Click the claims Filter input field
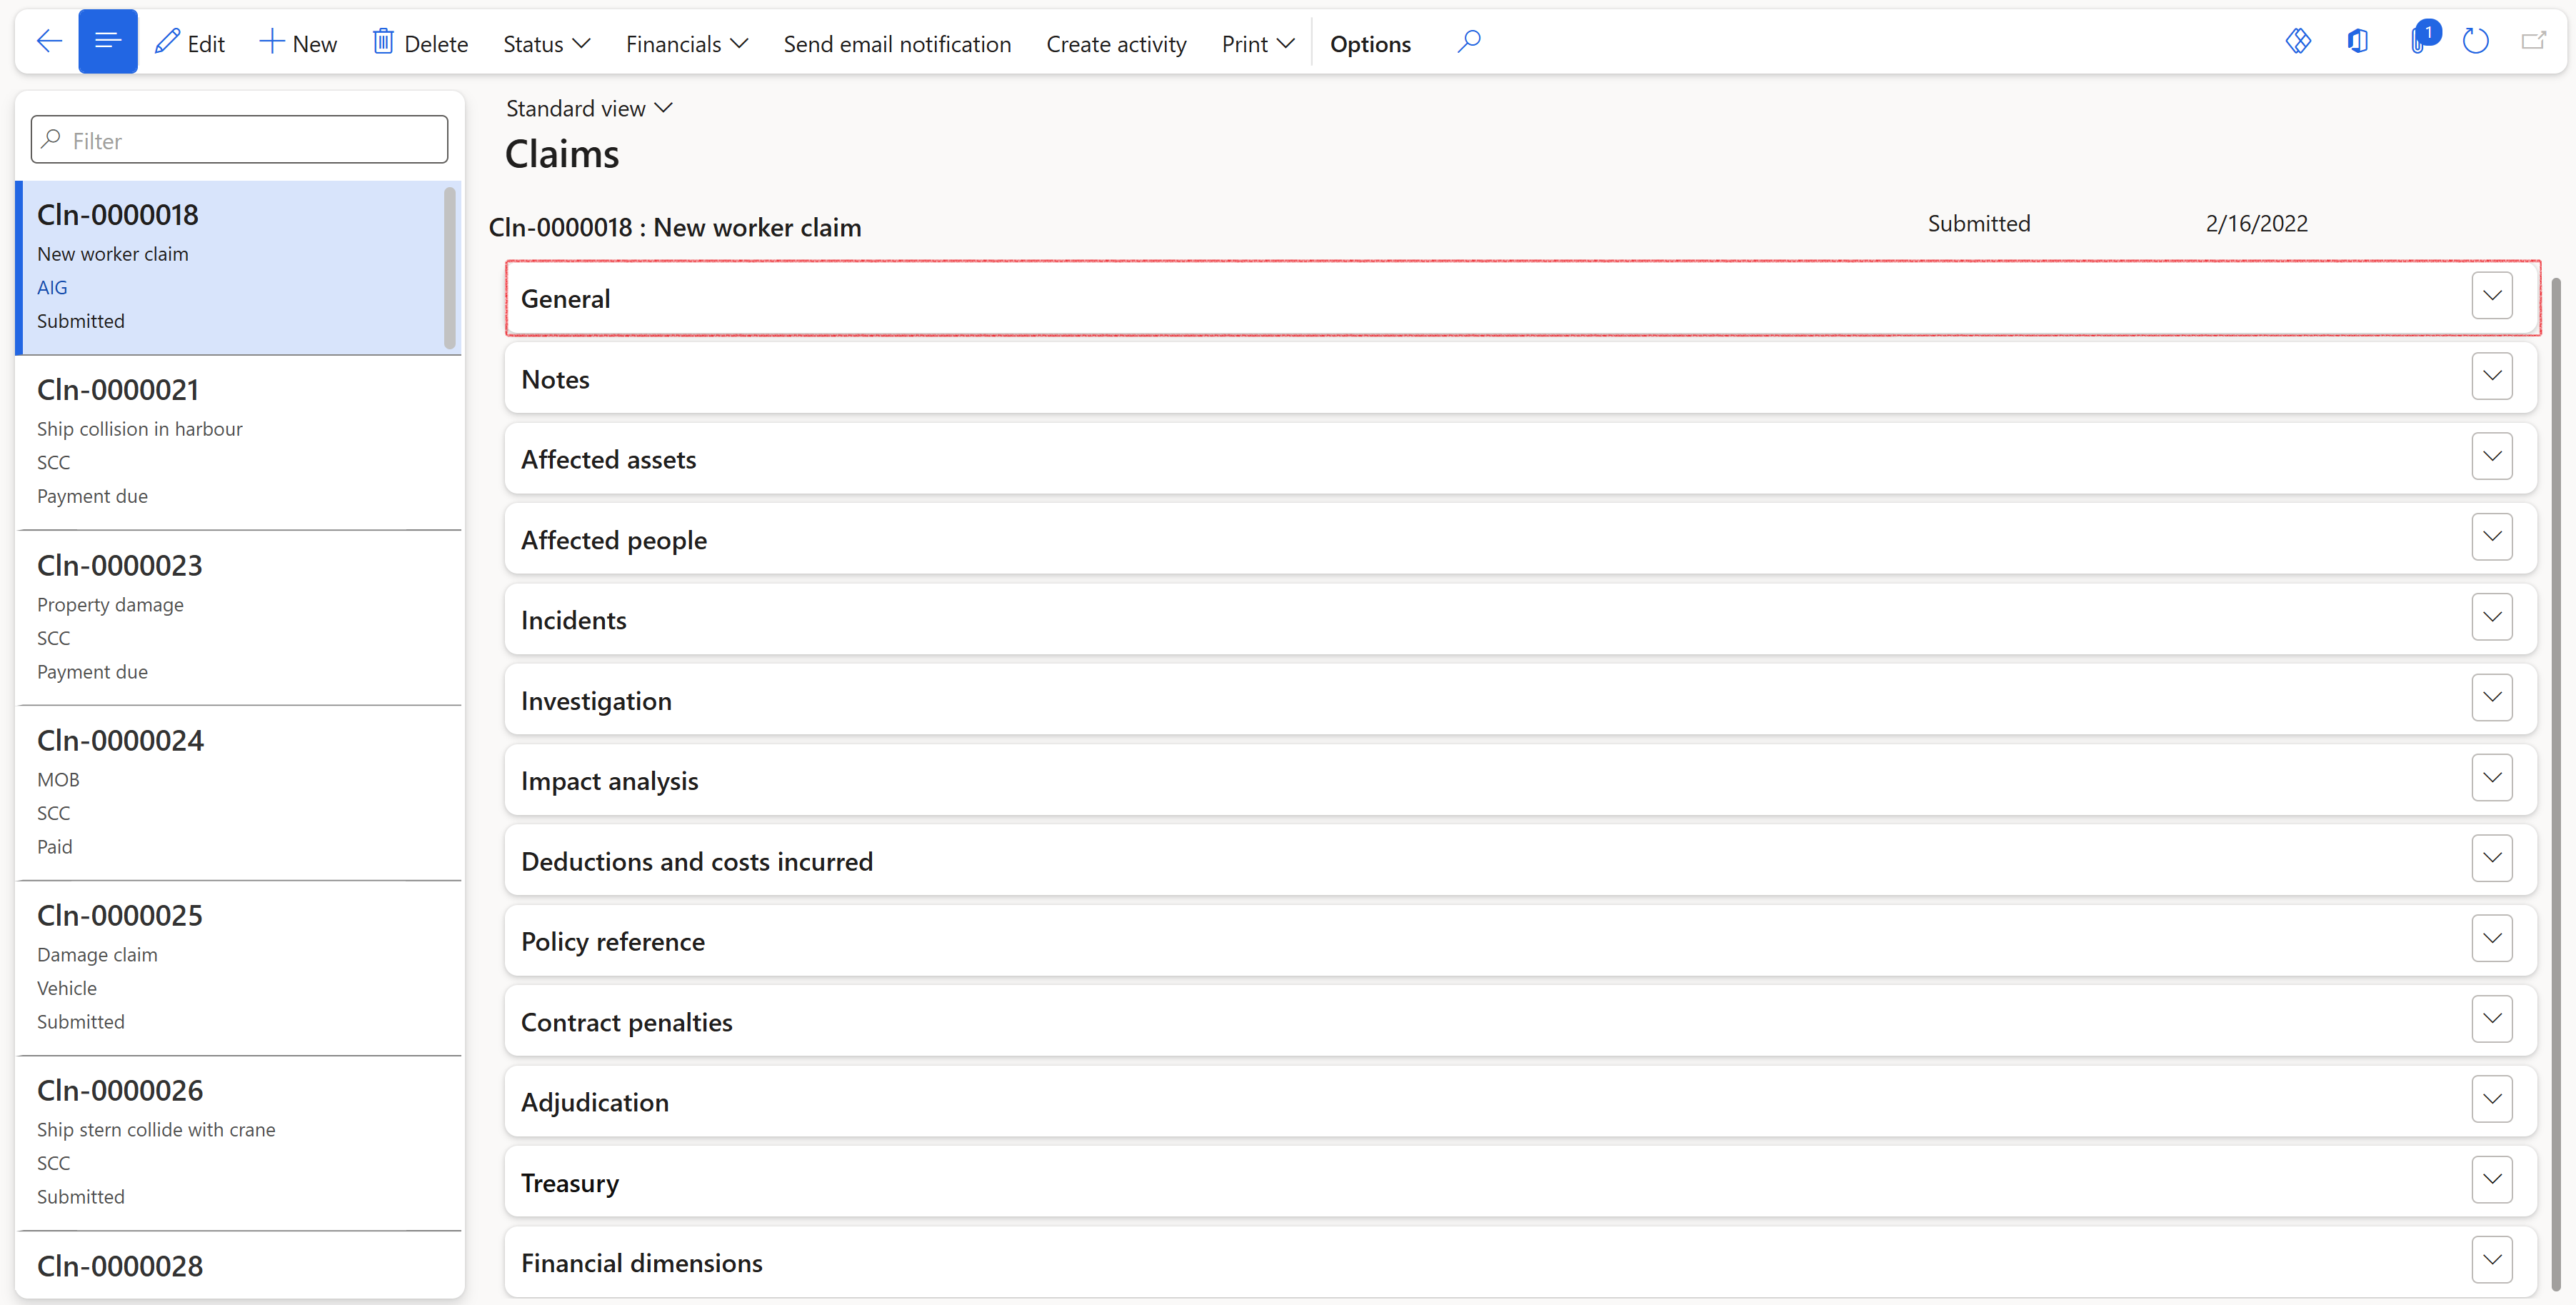The height and width of the screenshot is (1305, 2576). pos(240,140)
